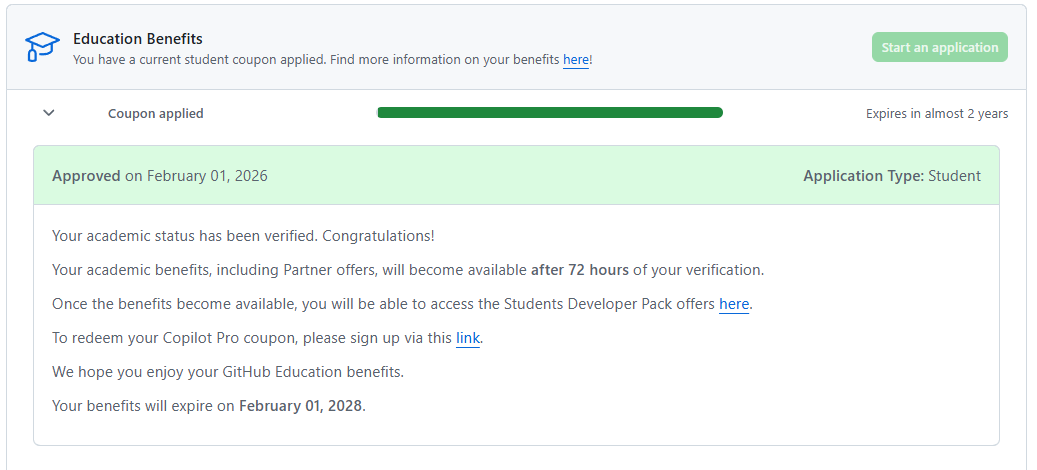The width and height of the screenshot is (1037, 470).
Task: Click the academic status verified message
Action: coord(243,236)
